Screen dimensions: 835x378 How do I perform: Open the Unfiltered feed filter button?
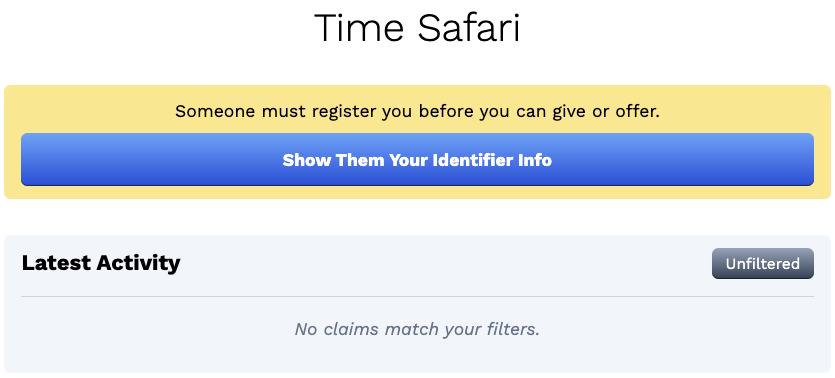763,264
